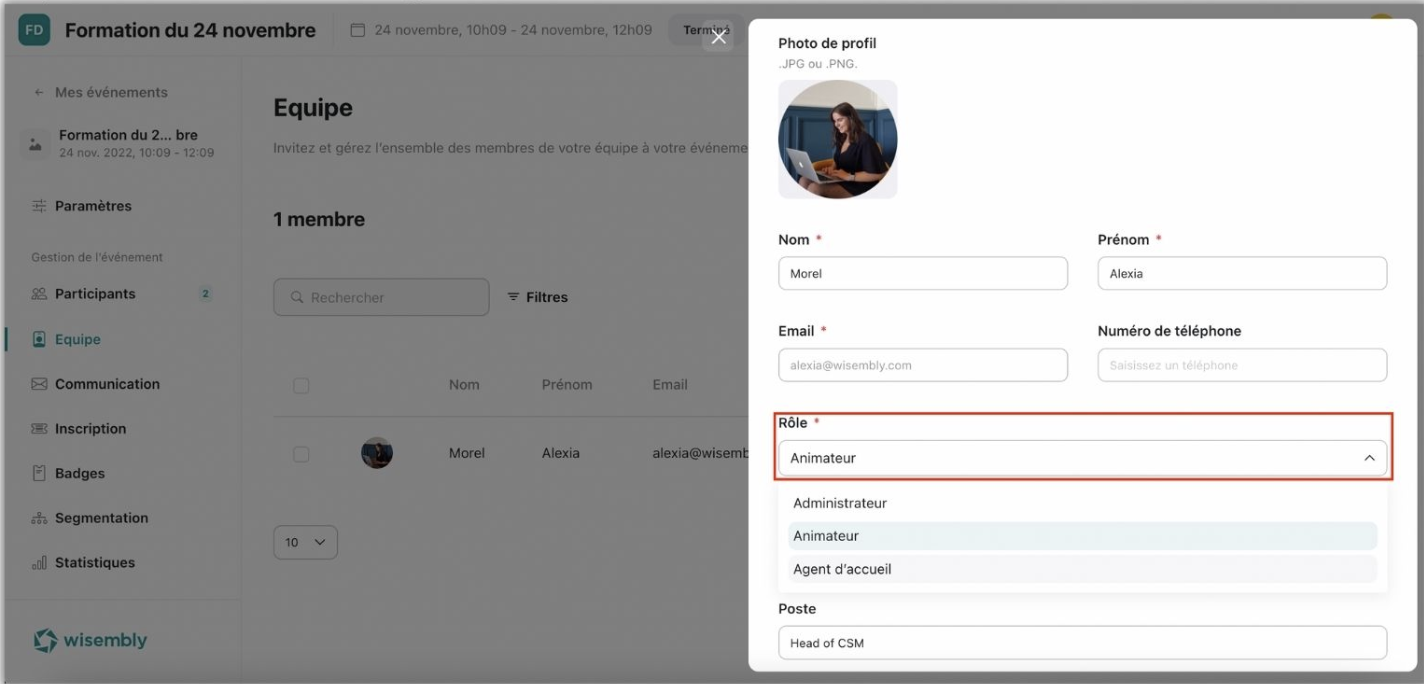Click the Segmentation icon in sidebar

coord(40,518)
